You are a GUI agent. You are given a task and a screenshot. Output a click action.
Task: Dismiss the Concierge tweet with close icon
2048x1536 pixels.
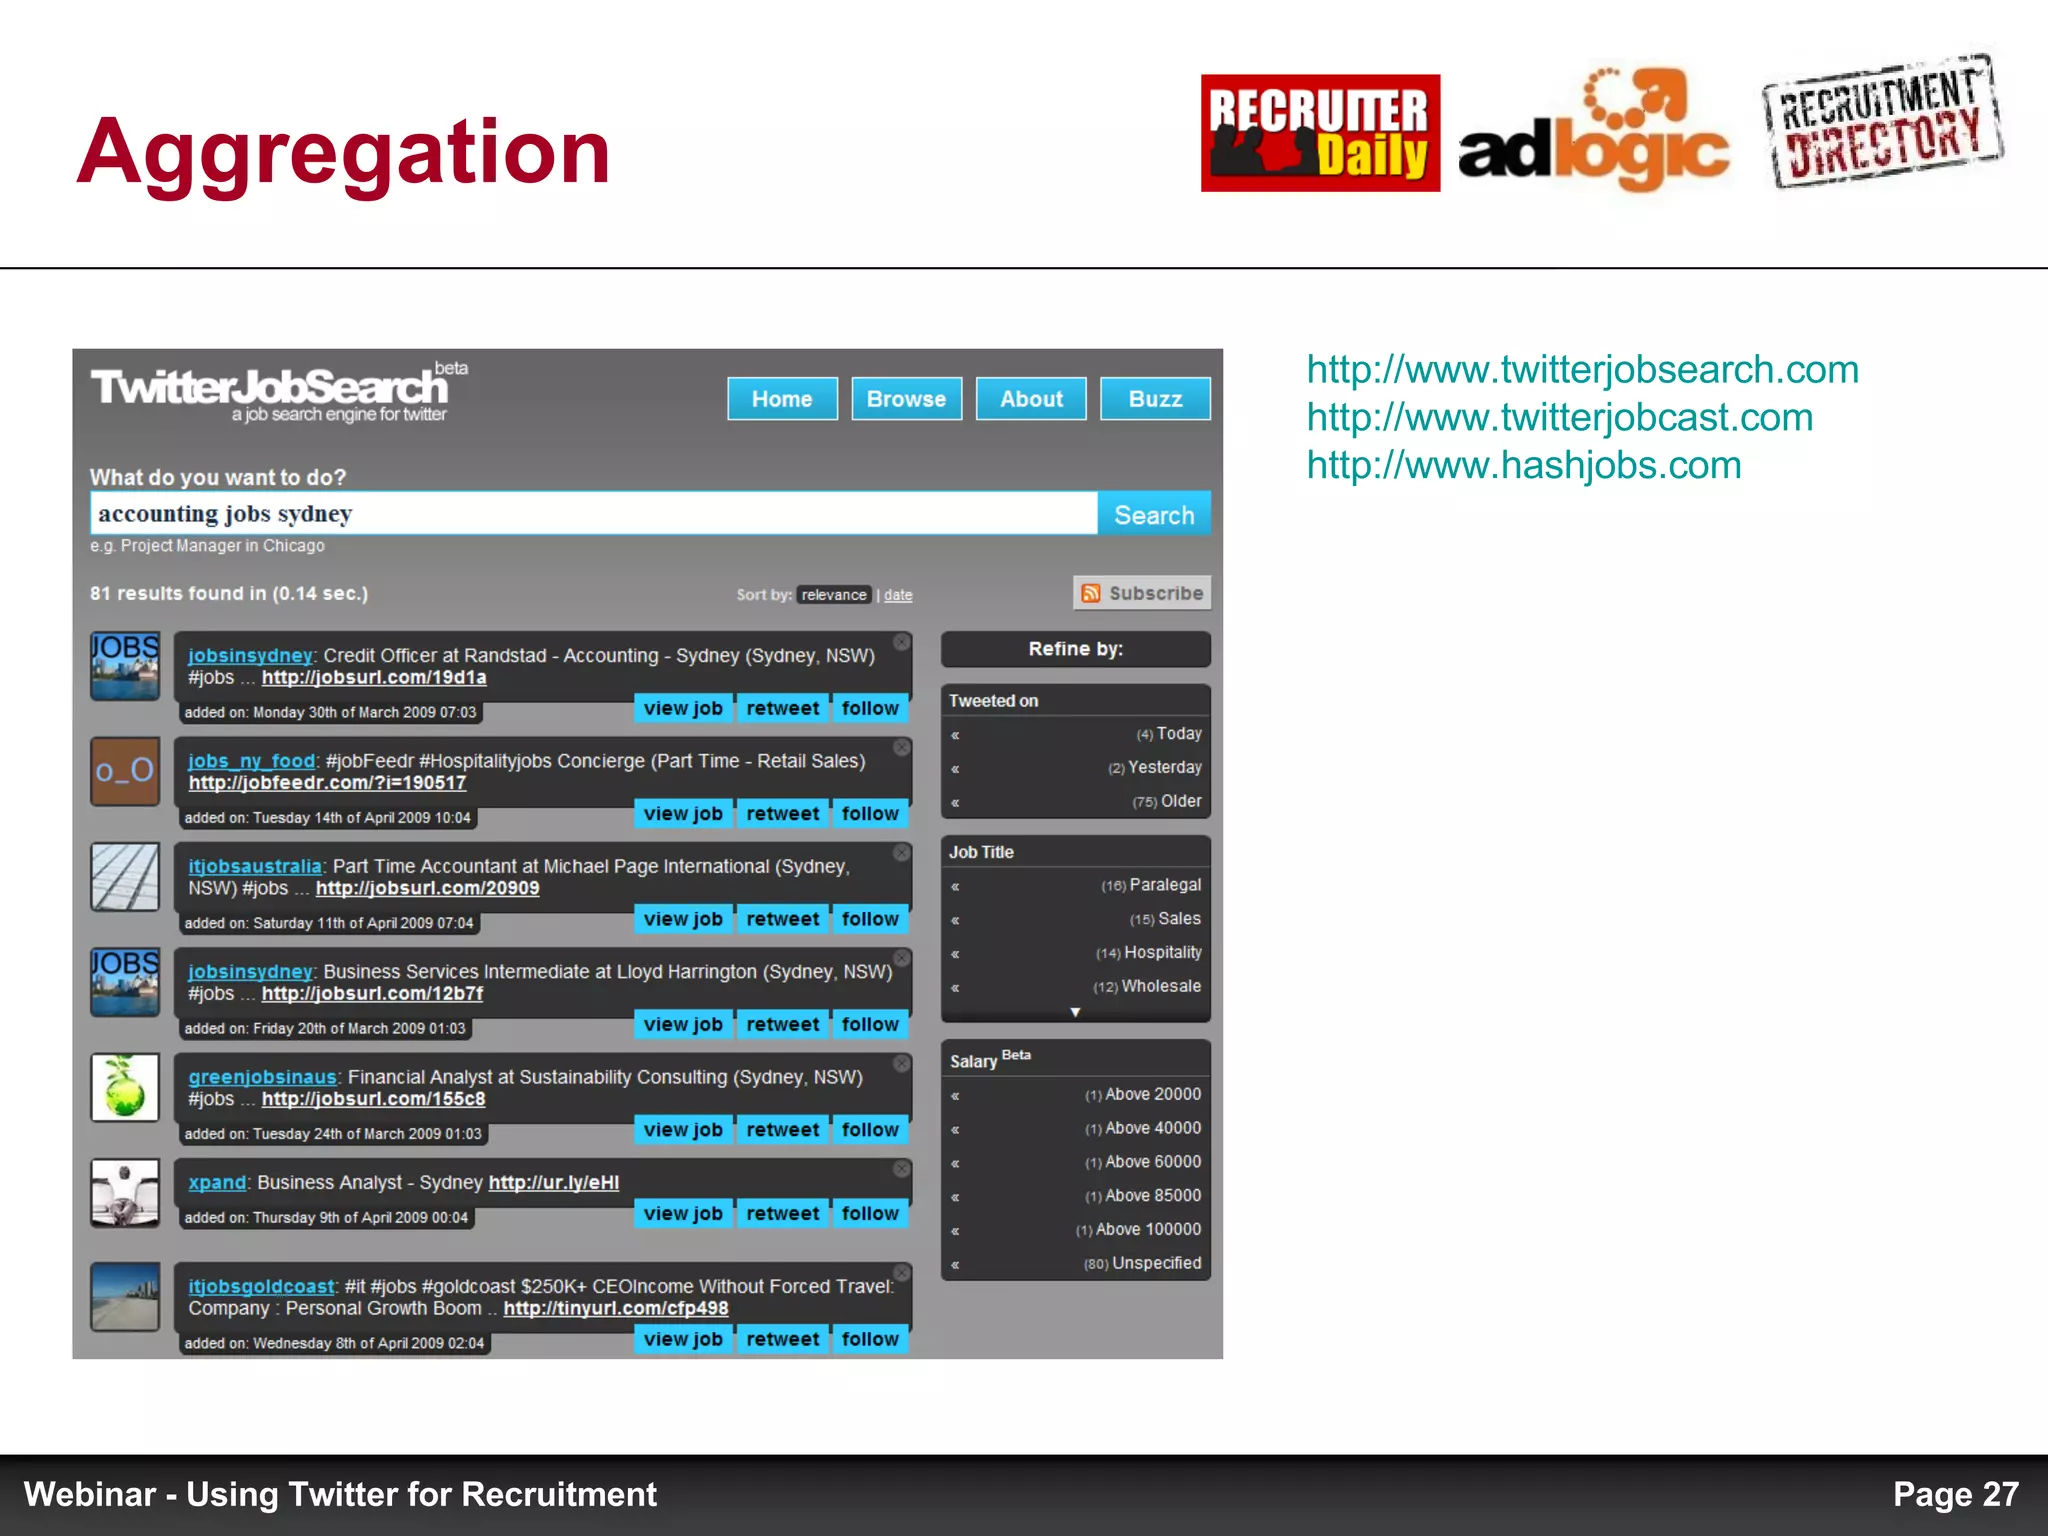click(901, 747)
